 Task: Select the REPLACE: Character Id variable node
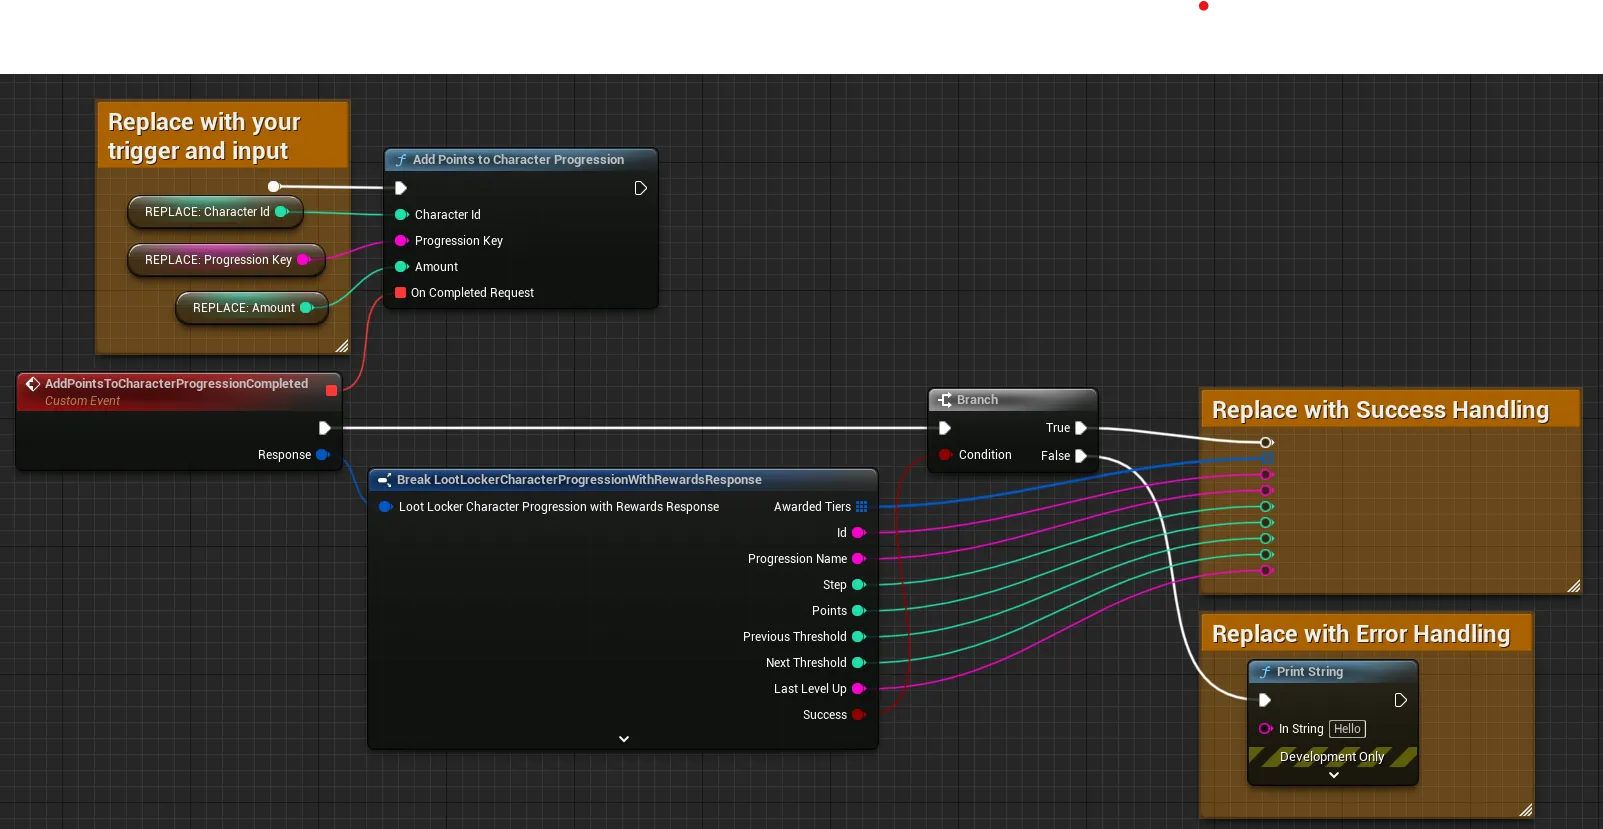coord(215,212)
